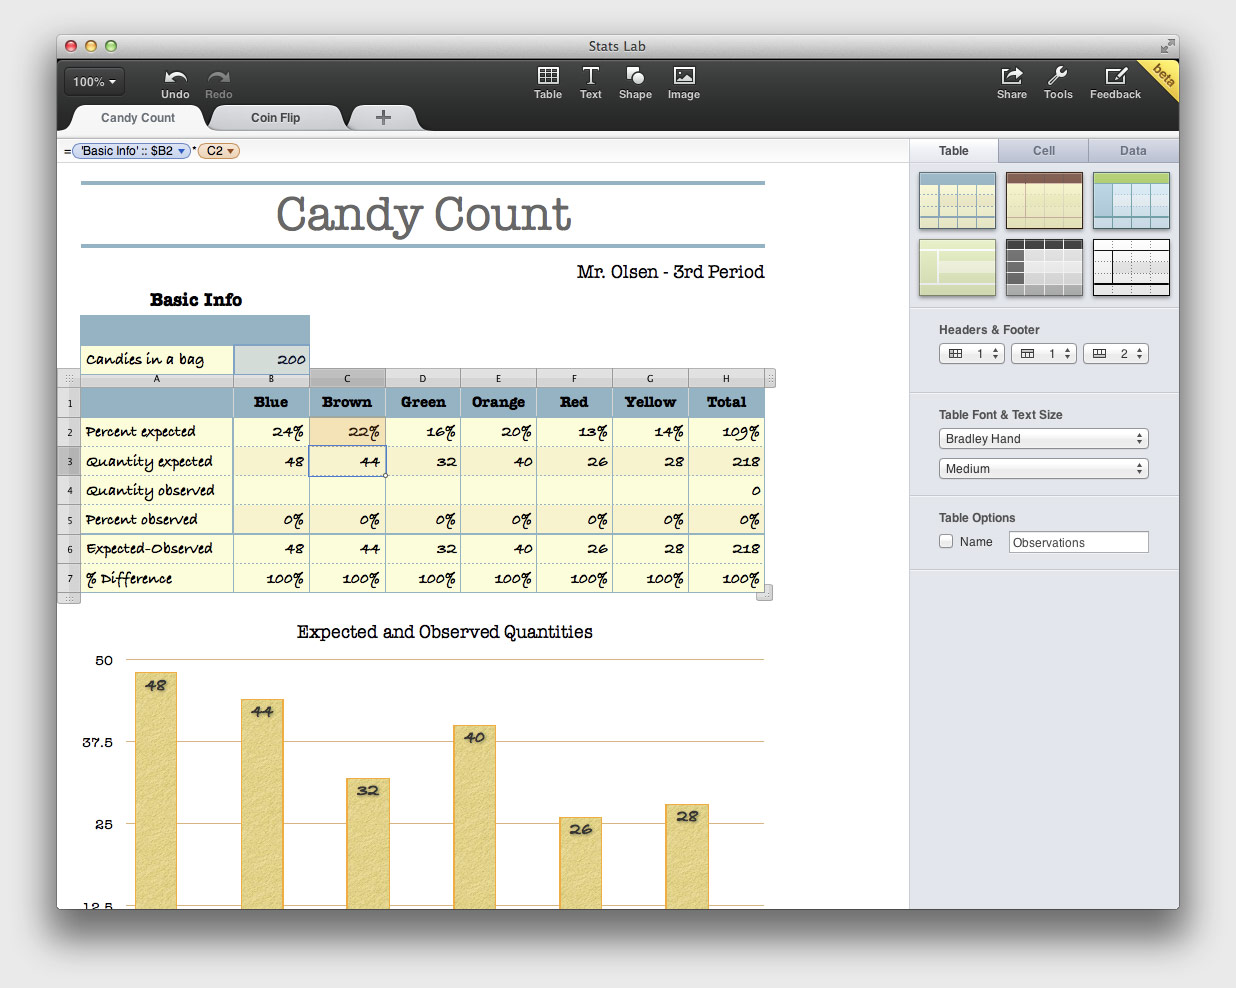Add a new sheet with plus tab
The height and width of the screenshot is (988, 1236).
[x=383, y=117]
